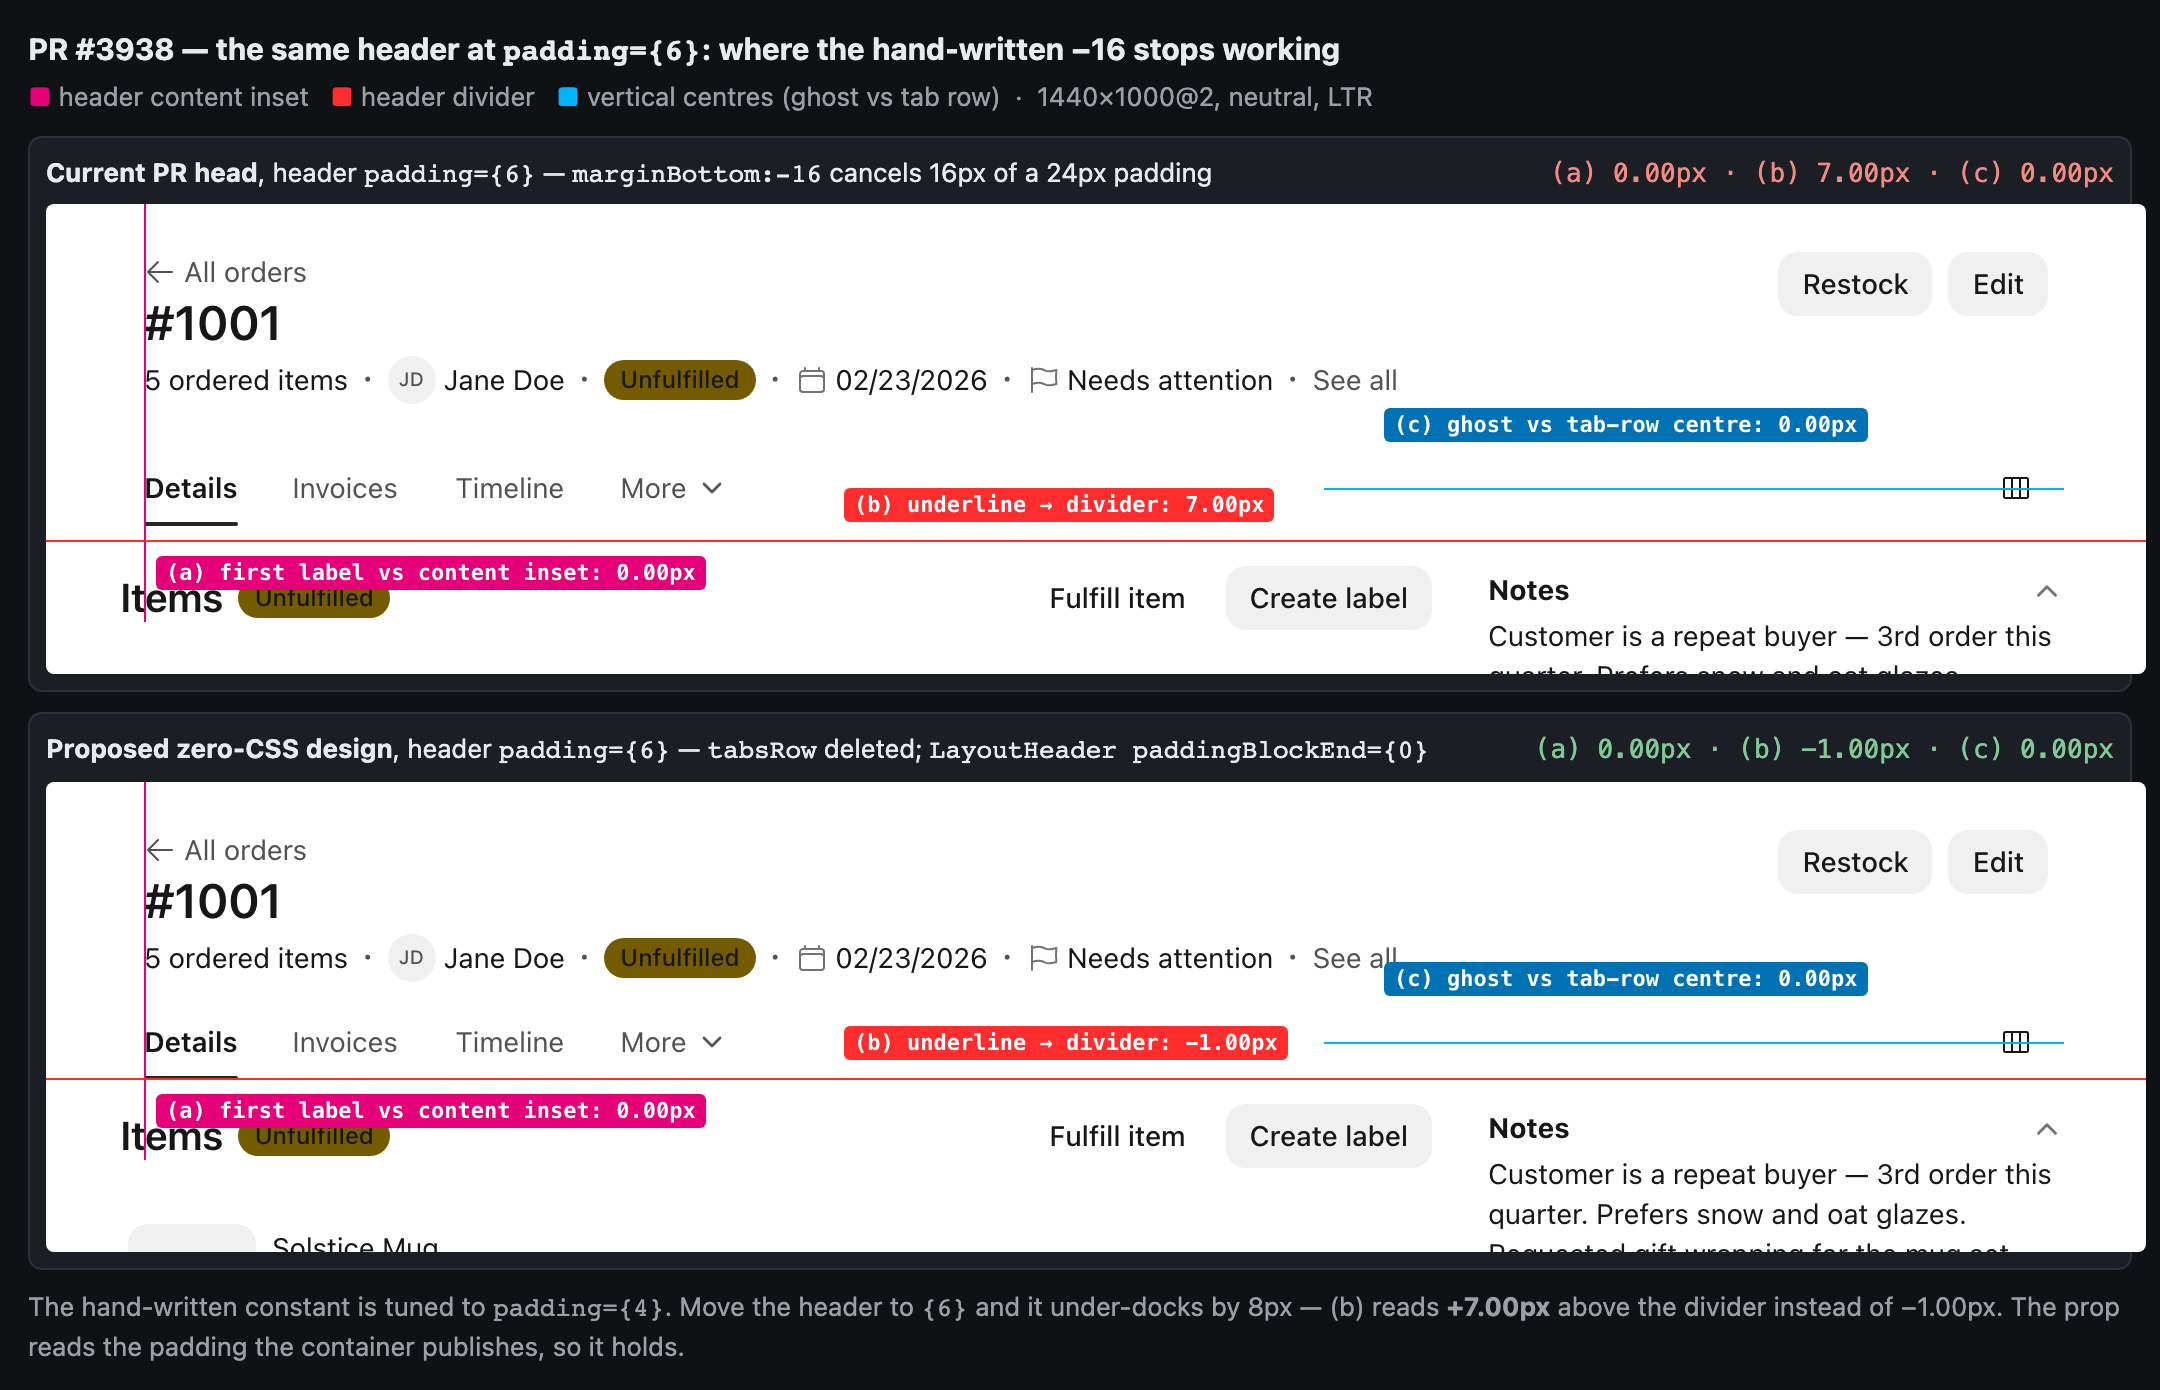Click the Unfulfilled badge beside Jane Doe in the Proposed zero-CSS design panel
The height and width of the screenshot is (1390, 2160).
(x=680, y=958)
